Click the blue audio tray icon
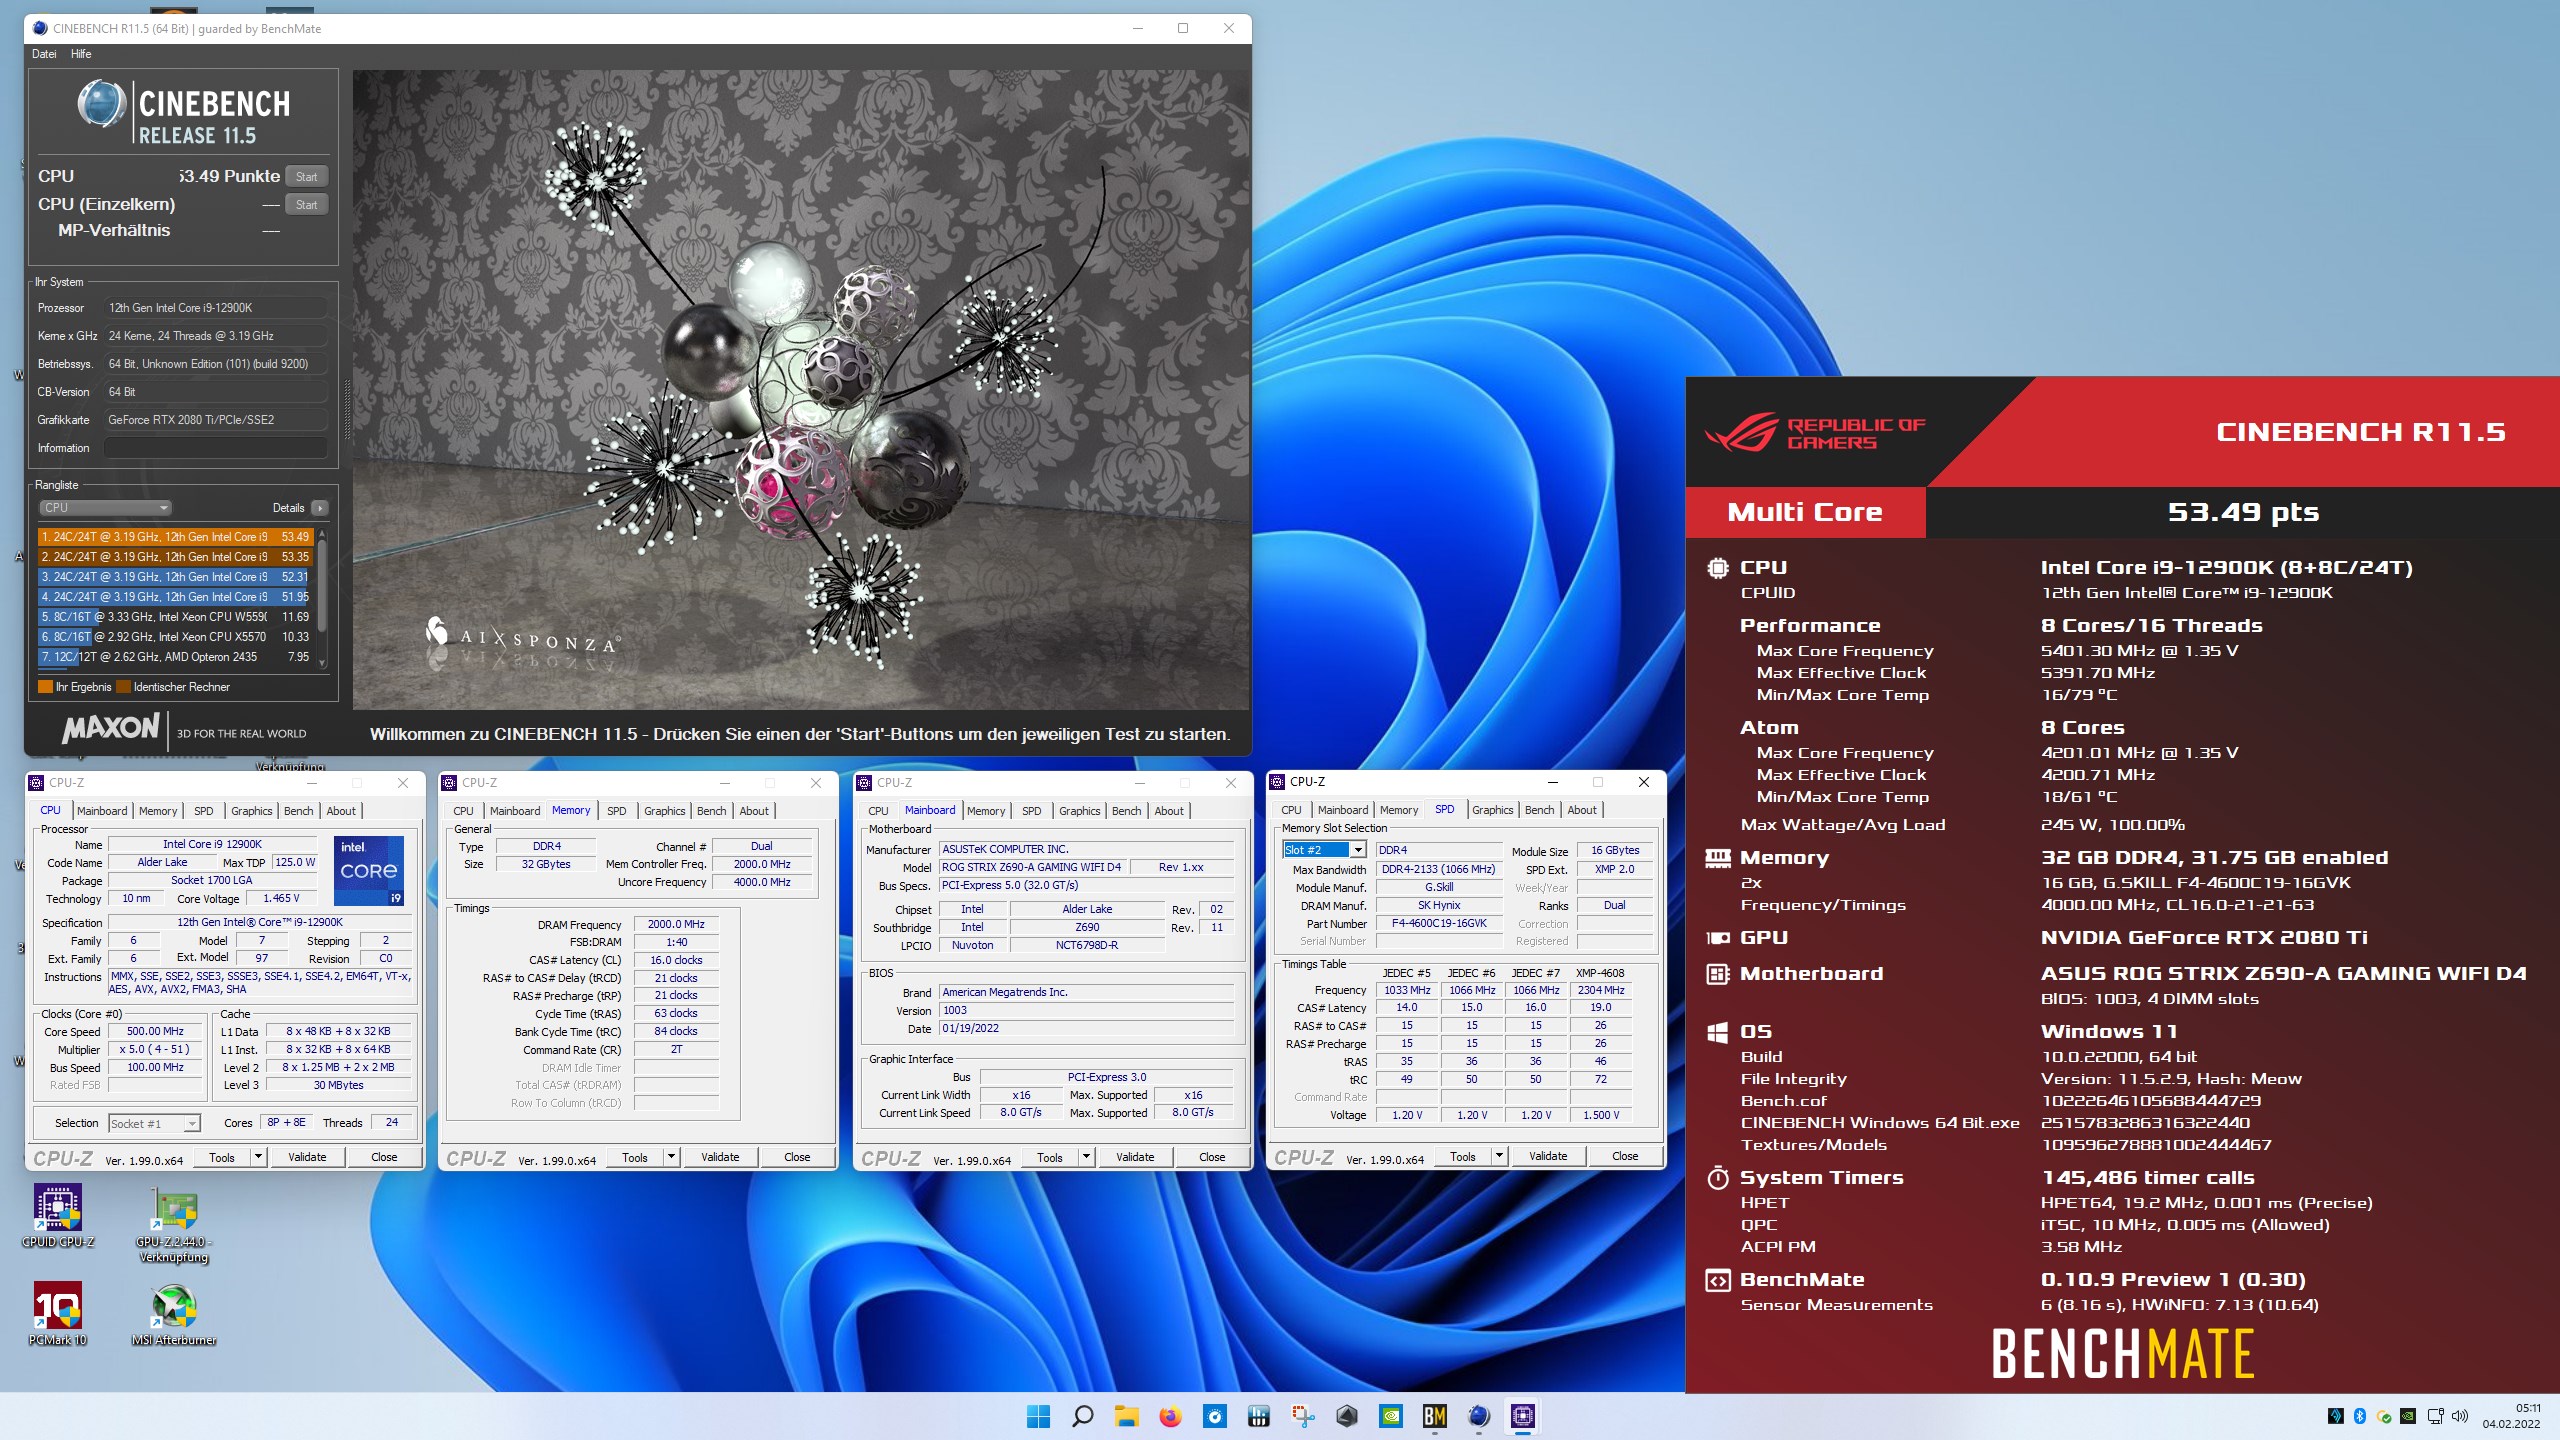The image size is (2560, 1440). point(2335,1416)
